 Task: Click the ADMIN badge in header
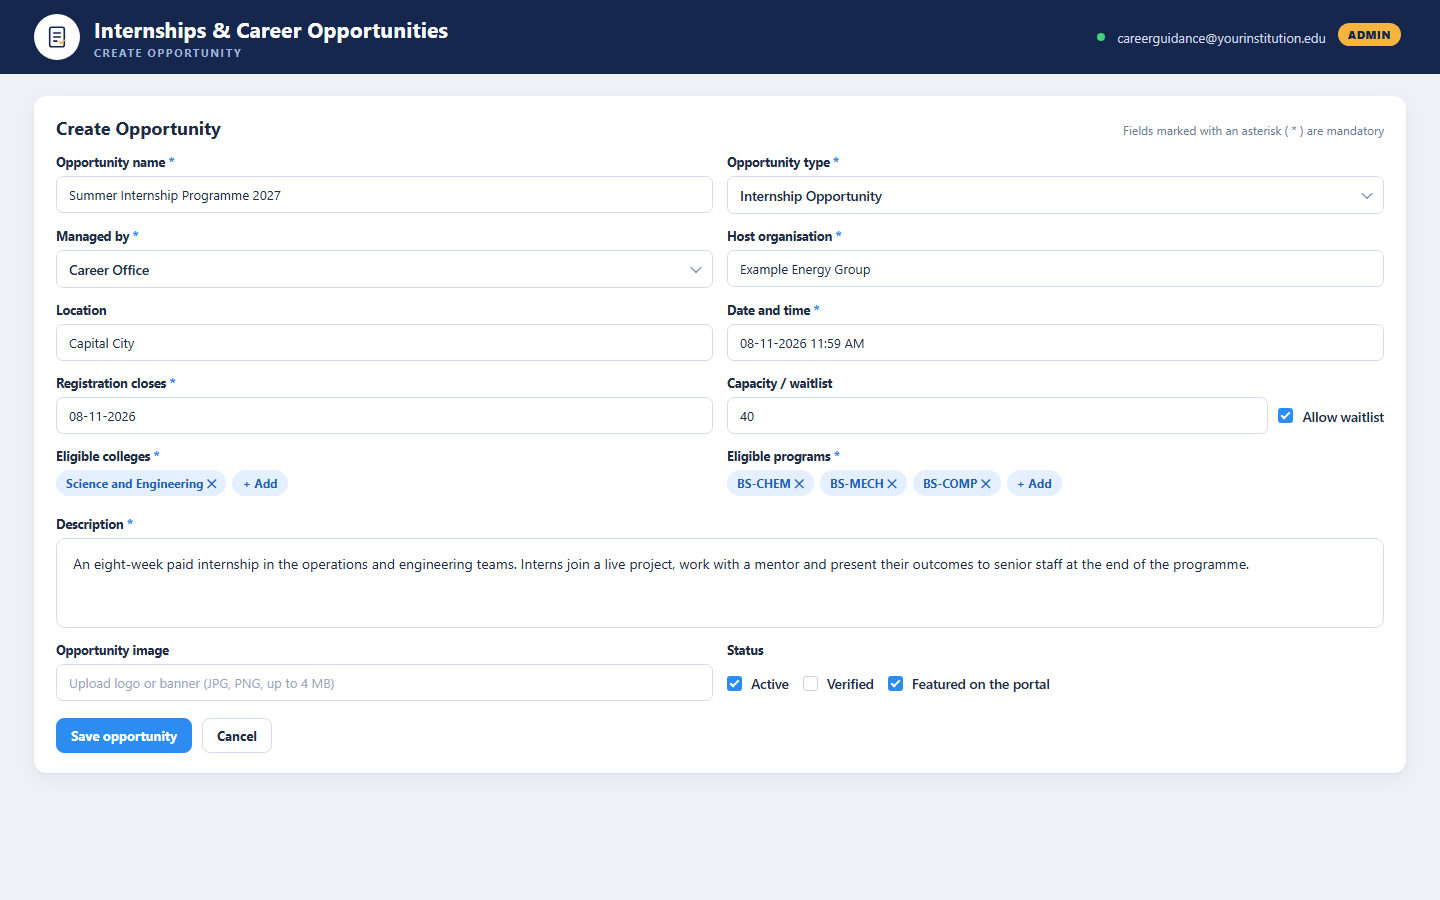tap(1369, 35)
